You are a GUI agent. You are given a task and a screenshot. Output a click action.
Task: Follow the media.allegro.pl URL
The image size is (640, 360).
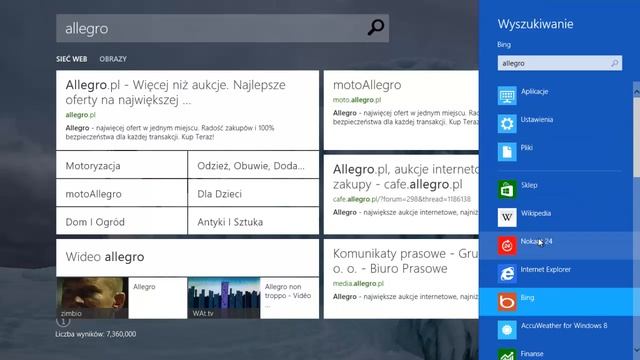click(358, 284)
